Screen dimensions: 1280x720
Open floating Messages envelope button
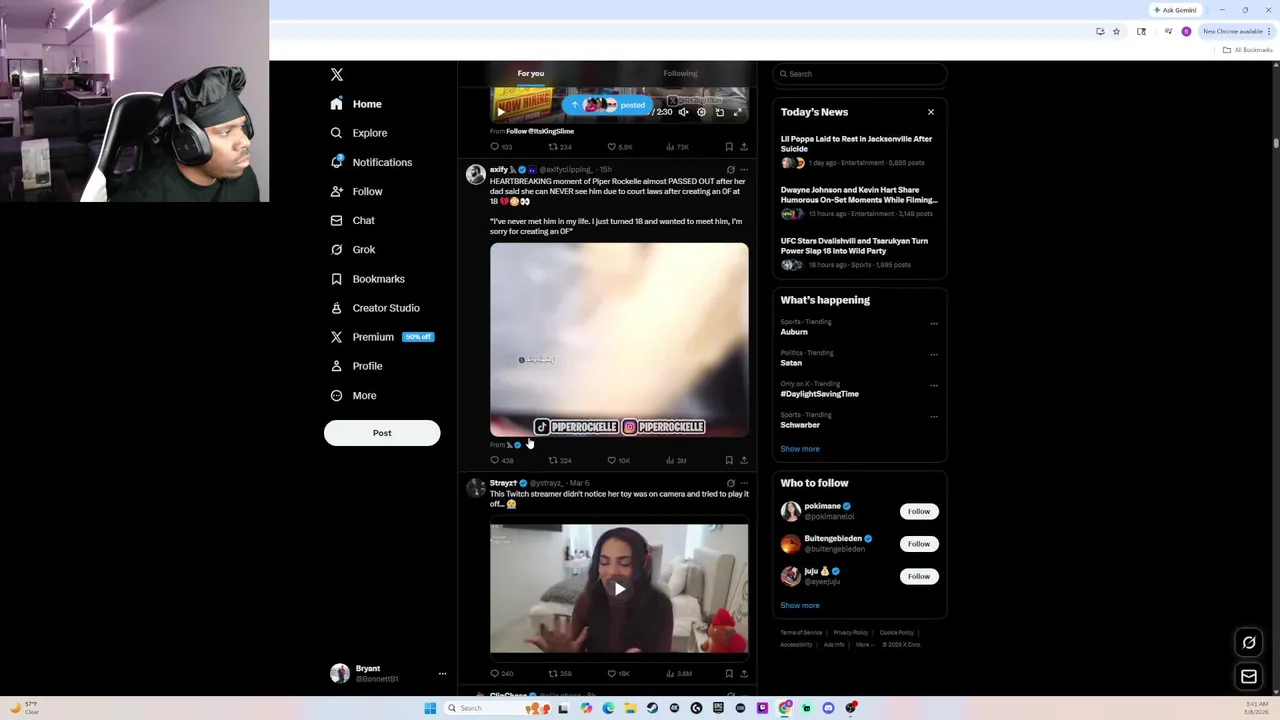coord(1249,677)
